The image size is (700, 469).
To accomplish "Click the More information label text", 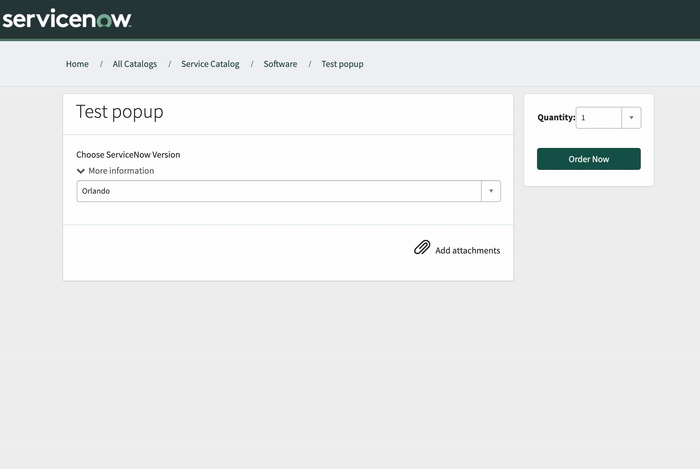I will (x=121, y=171).
